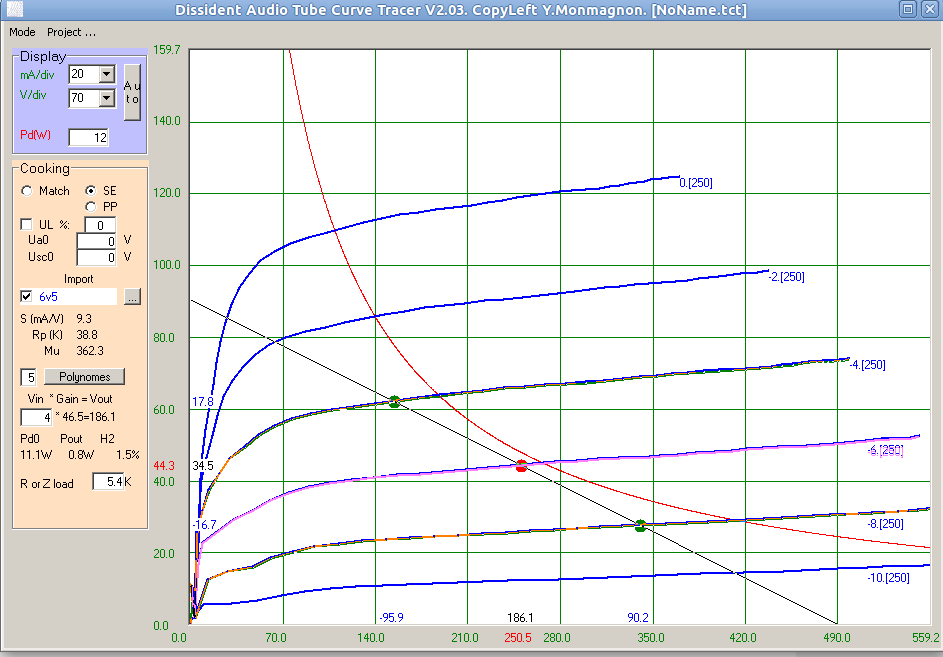The image size is (943, 657).
Task: Click the Auto scale button
Action: tap(132, 93)
